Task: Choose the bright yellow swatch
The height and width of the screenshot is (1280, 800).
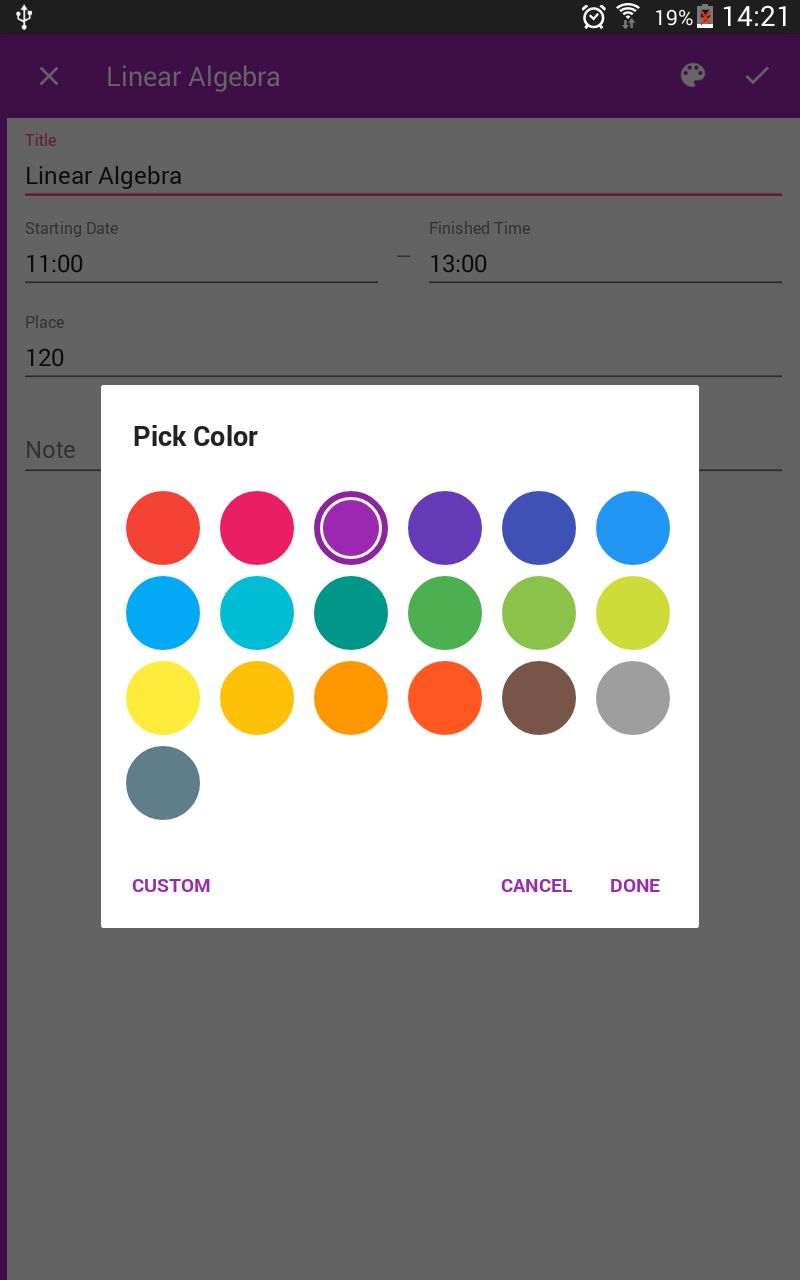Action: point(163,698)
